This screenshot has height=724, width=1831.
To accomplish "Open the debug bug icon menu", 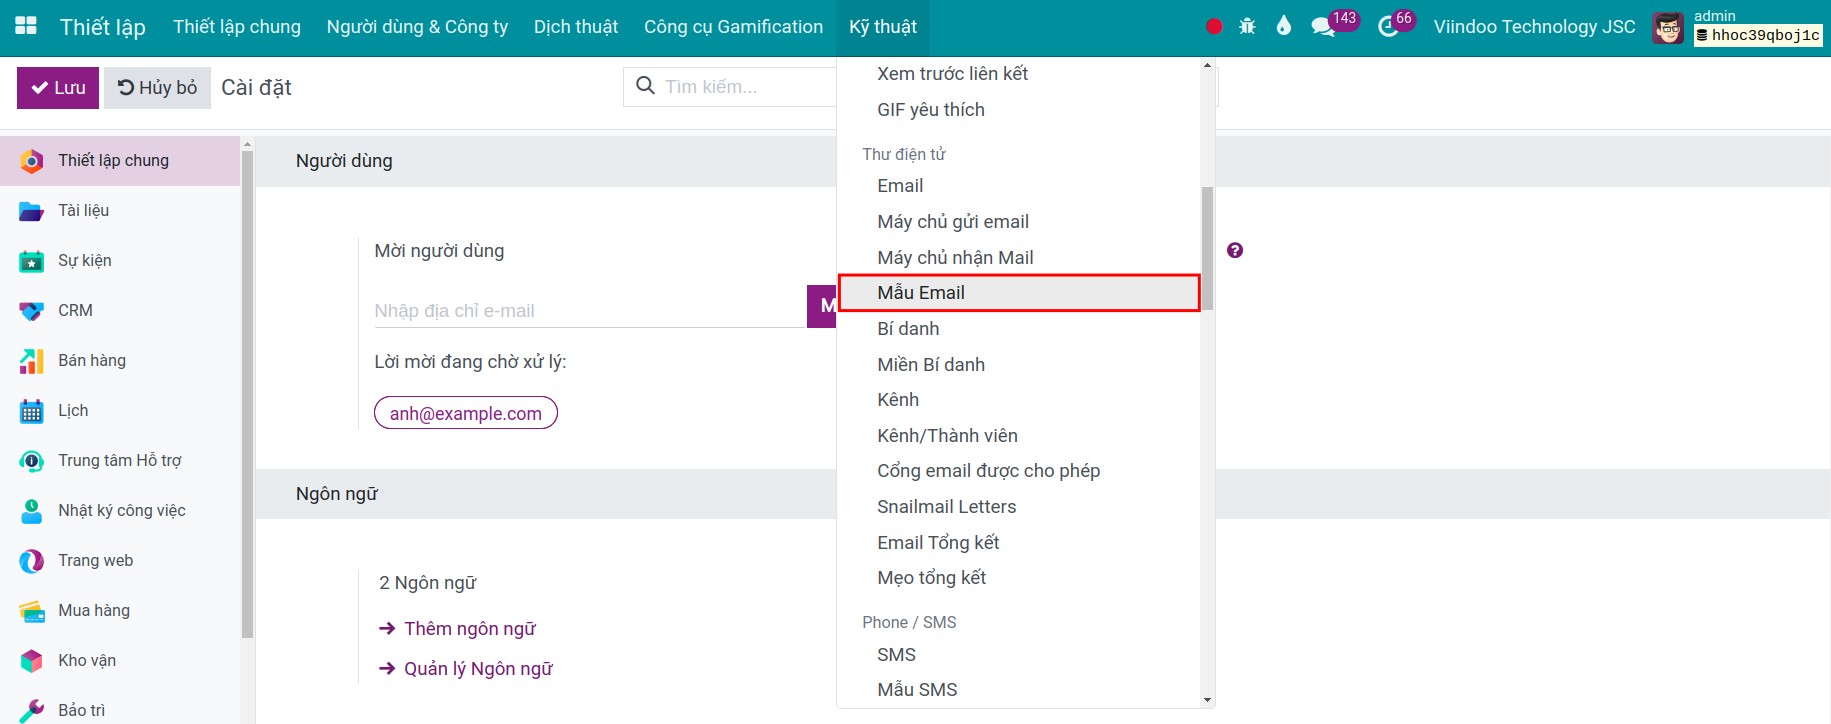I will click(1247, 27).
